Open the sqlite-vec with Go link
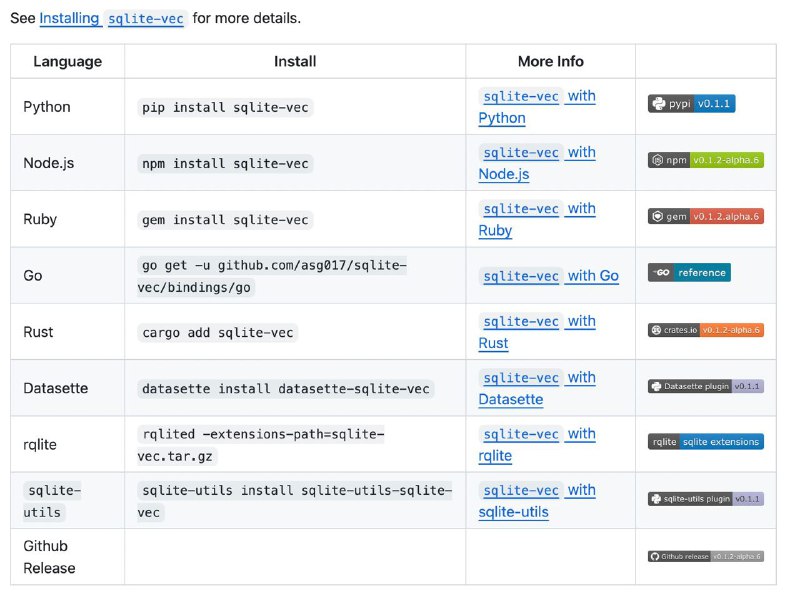800x601 pixels. tap(549, 276)
